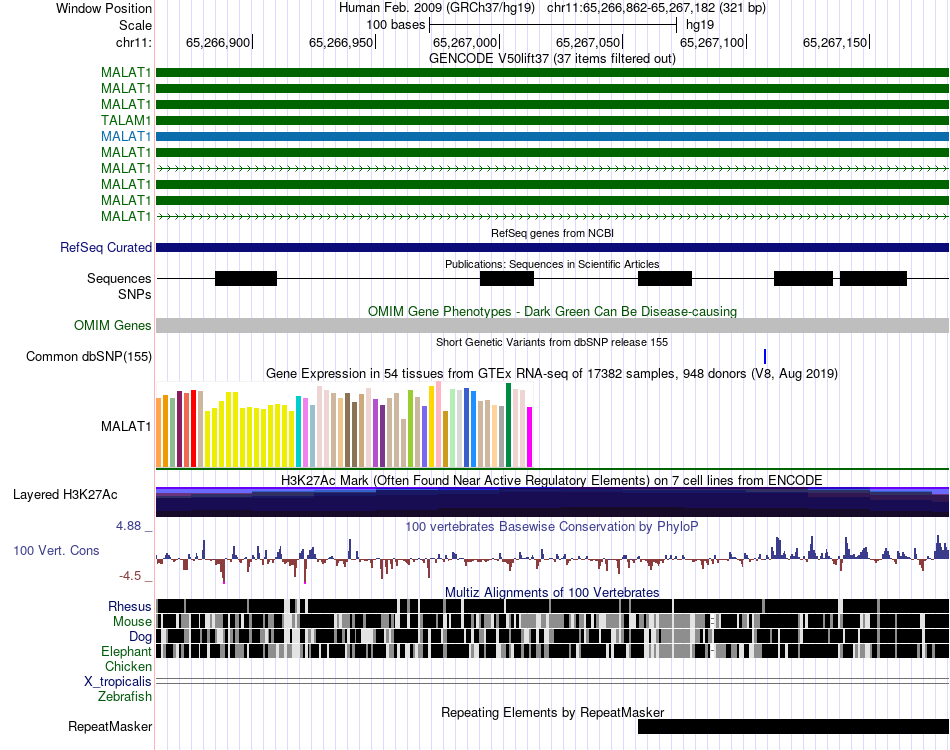Click the GENCODE V50lift37 track title

552,58
